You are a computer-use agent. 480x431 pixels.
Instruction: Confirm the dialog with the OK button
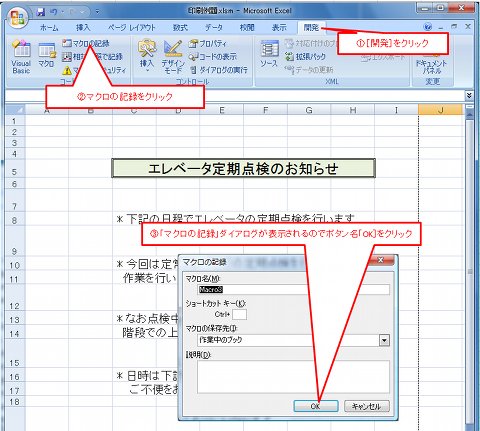tap(316, 406)
